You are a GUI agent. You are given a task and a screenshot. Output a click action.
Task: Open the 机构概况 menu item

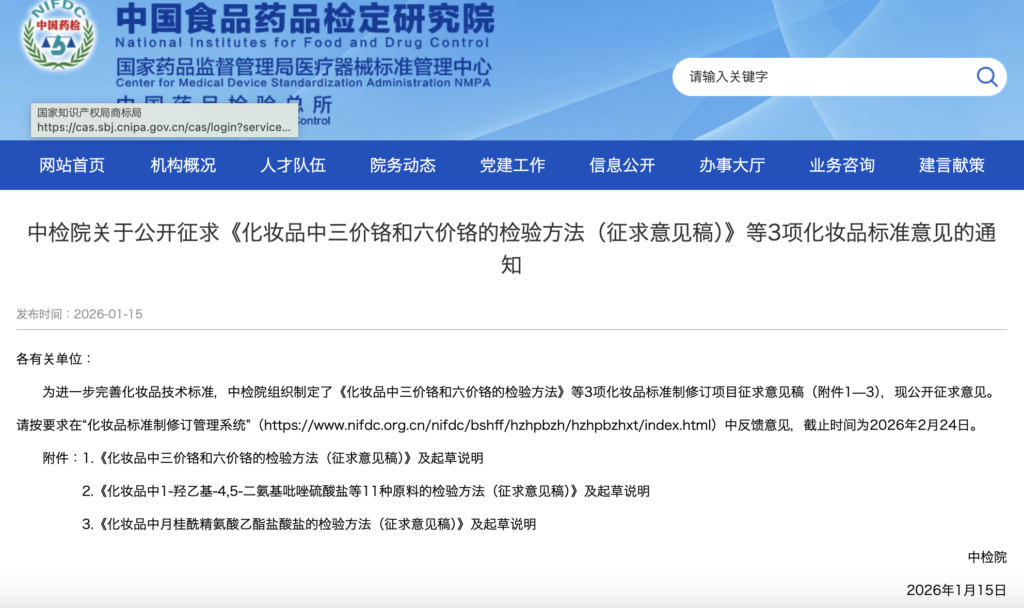click(183, 165)
